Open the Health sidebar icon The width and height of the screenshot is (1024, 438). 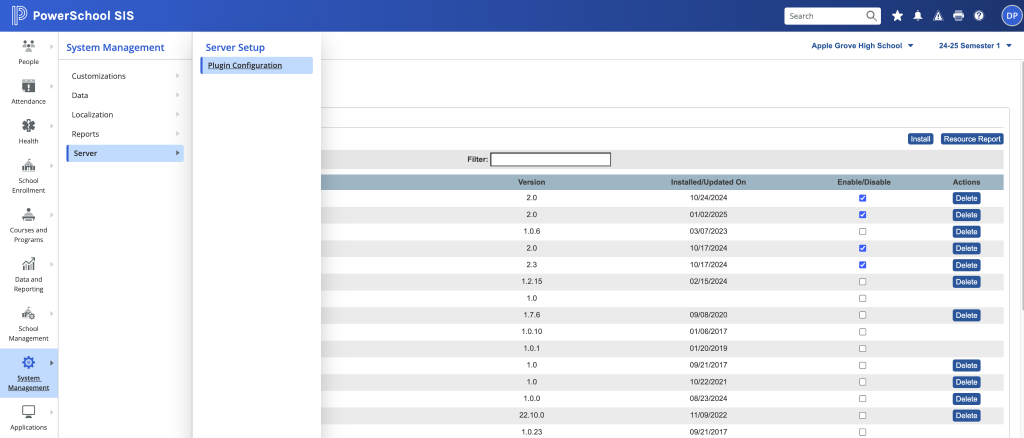[x=28, y=125]
